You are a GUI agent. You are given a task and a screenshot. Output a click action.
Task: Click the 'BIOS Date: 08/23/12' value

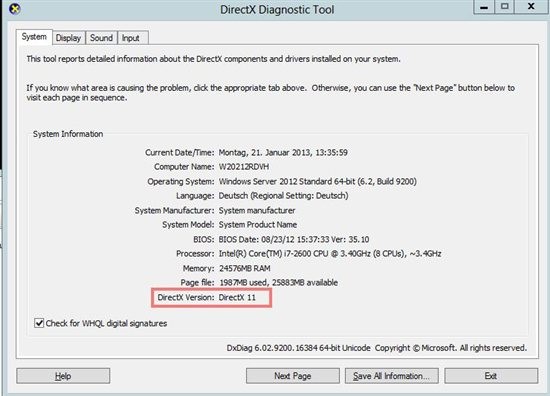pos(294,239)
